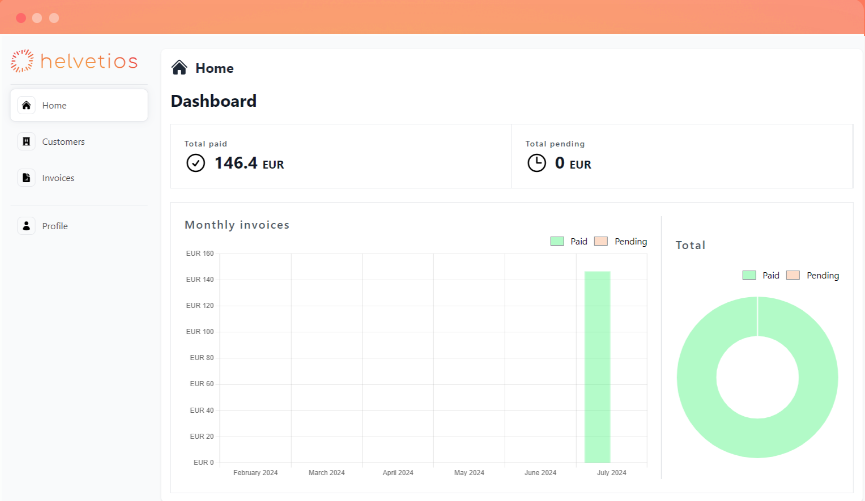
Task: Click the Profile person icon
Action: pos(26,226)
